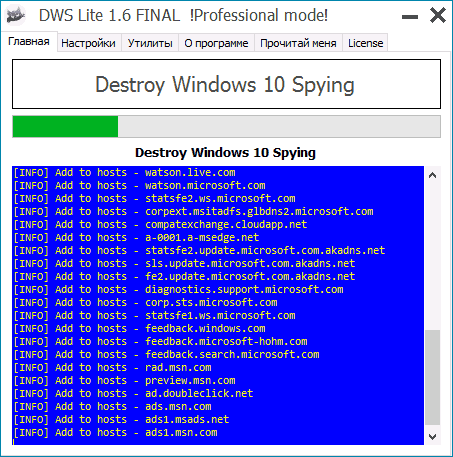The height and width of the screenshot is (457, 453).
Task: Select the log line feedback.windows.com
Action: (x=139, y=329)
